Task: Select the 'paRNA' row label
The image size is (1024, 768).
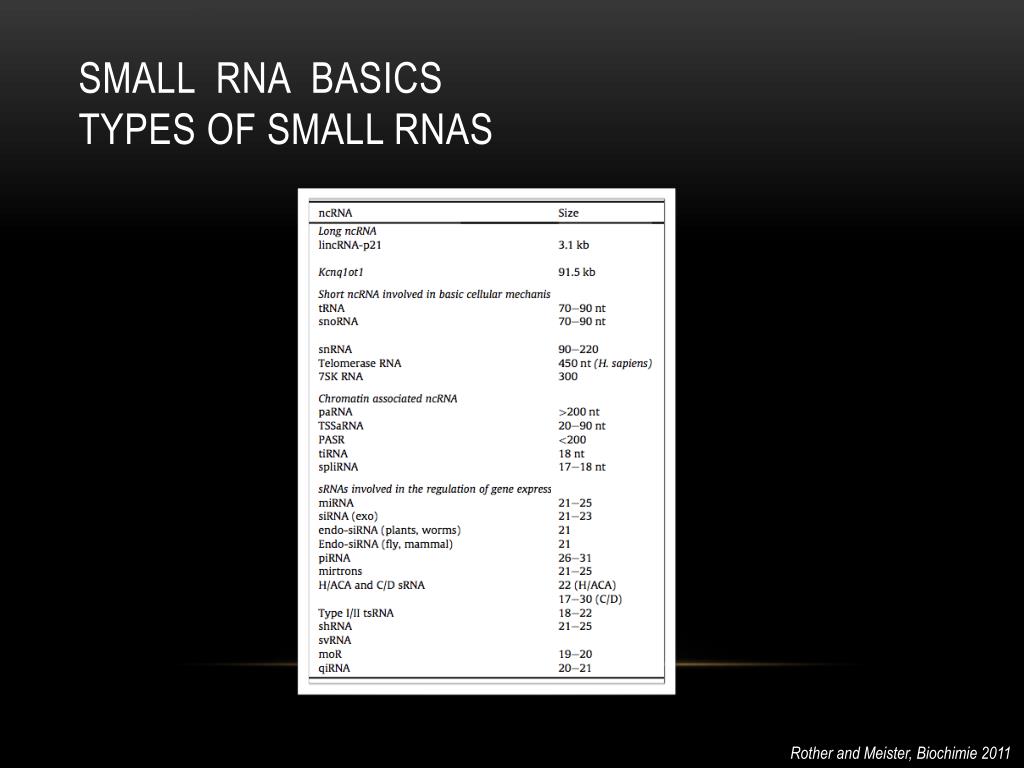Action: 335,412
